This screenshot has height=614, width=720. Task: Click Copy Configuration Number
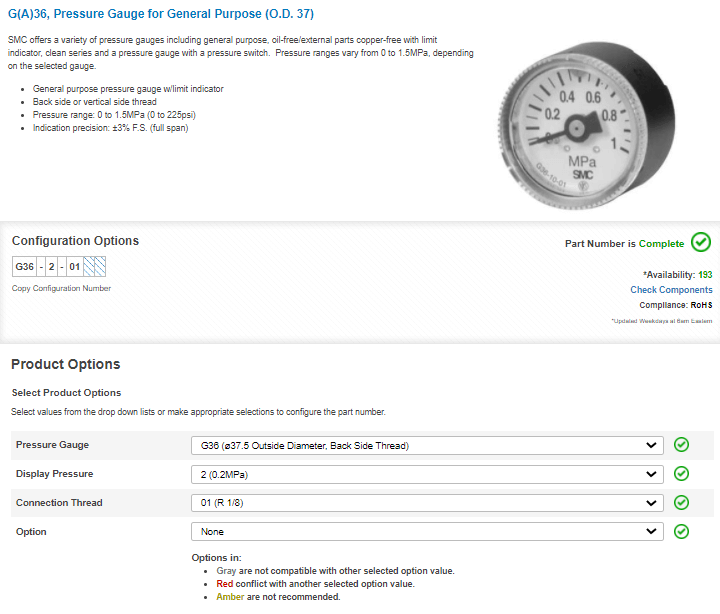[61, 288]
